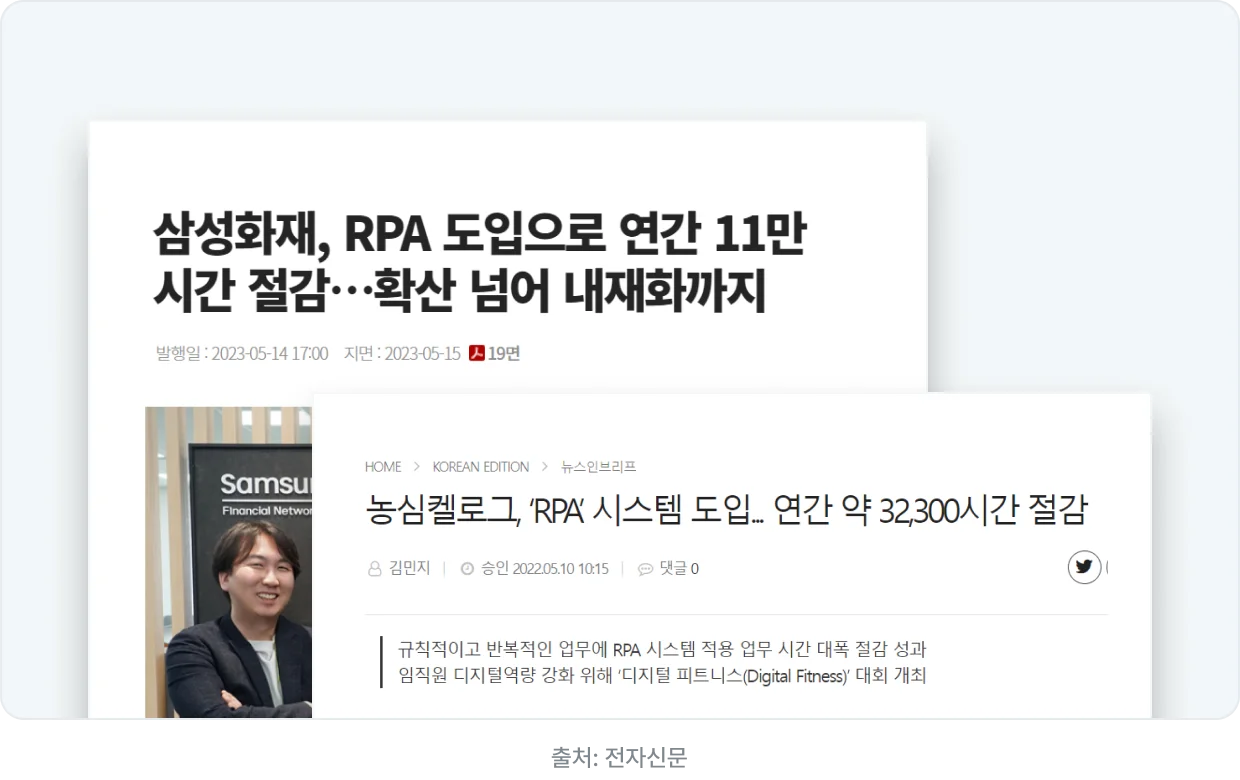The image size is (1240, 780).
Task: Open the 농심켈로그 RPA article headline
Action: tap(726, 510)
